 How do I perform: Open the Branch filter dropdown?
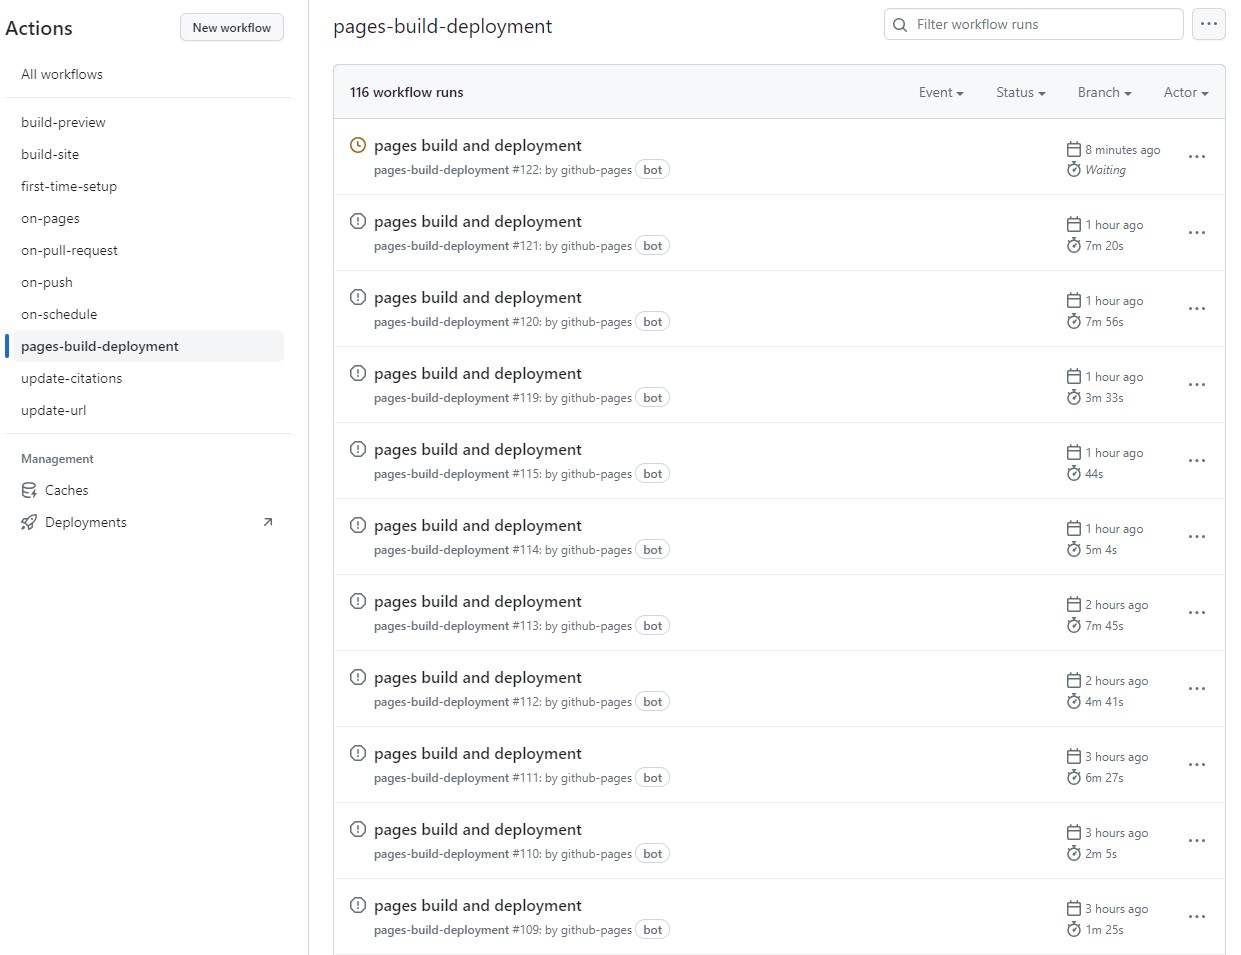click(x=1103, y=91)
